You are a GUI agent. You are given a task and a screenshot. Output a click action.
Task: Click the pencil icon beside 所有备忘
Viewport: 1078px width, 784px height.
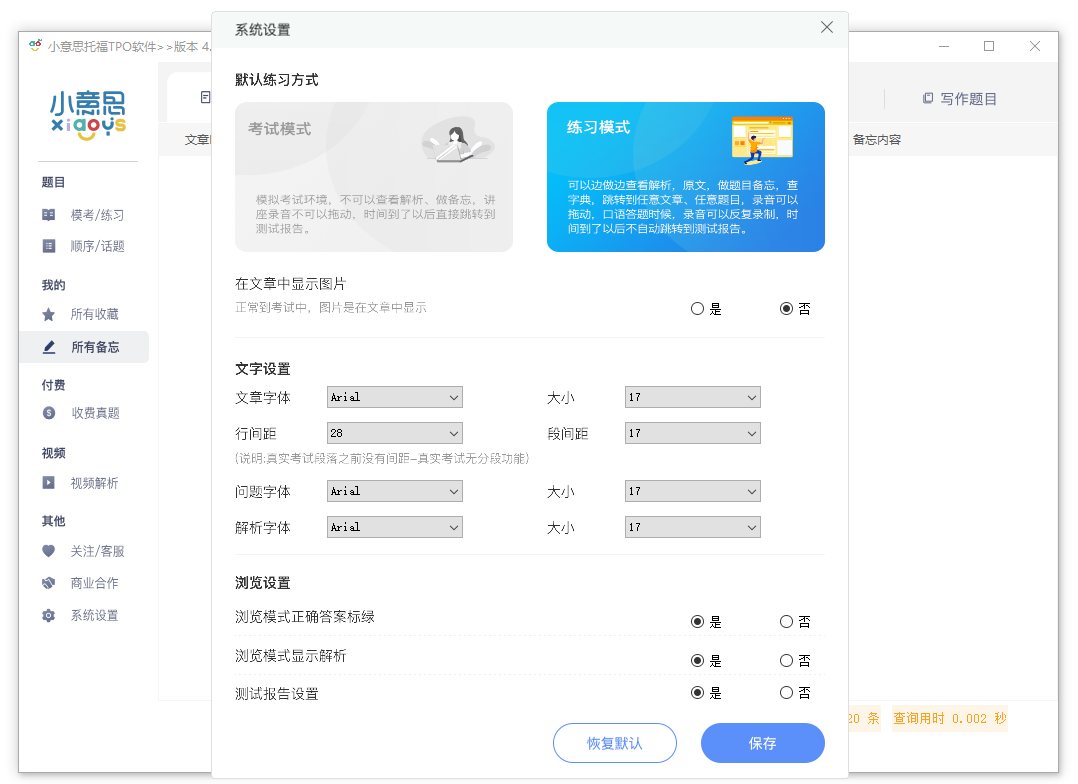coord(49,347)
